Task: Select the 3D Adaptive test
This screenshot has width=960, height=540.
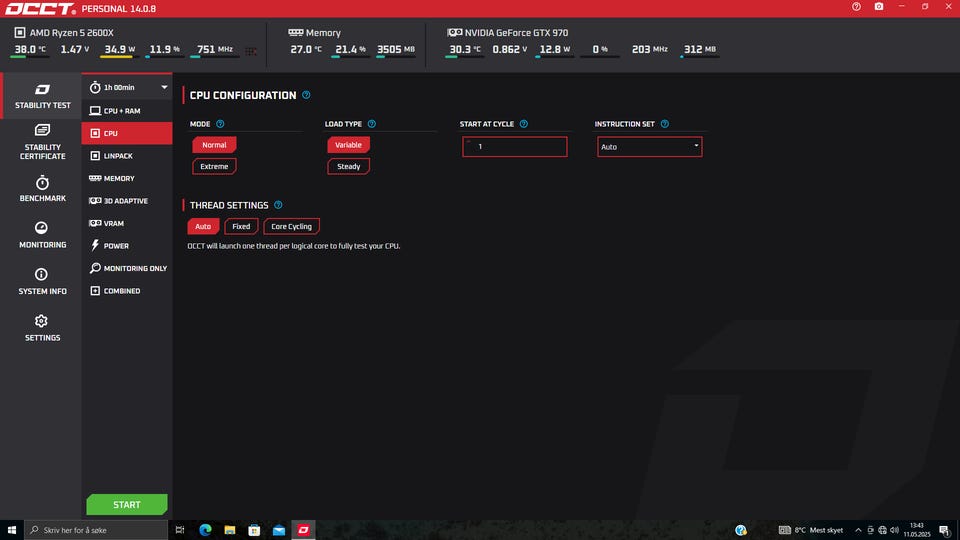Action: (127, 201)
